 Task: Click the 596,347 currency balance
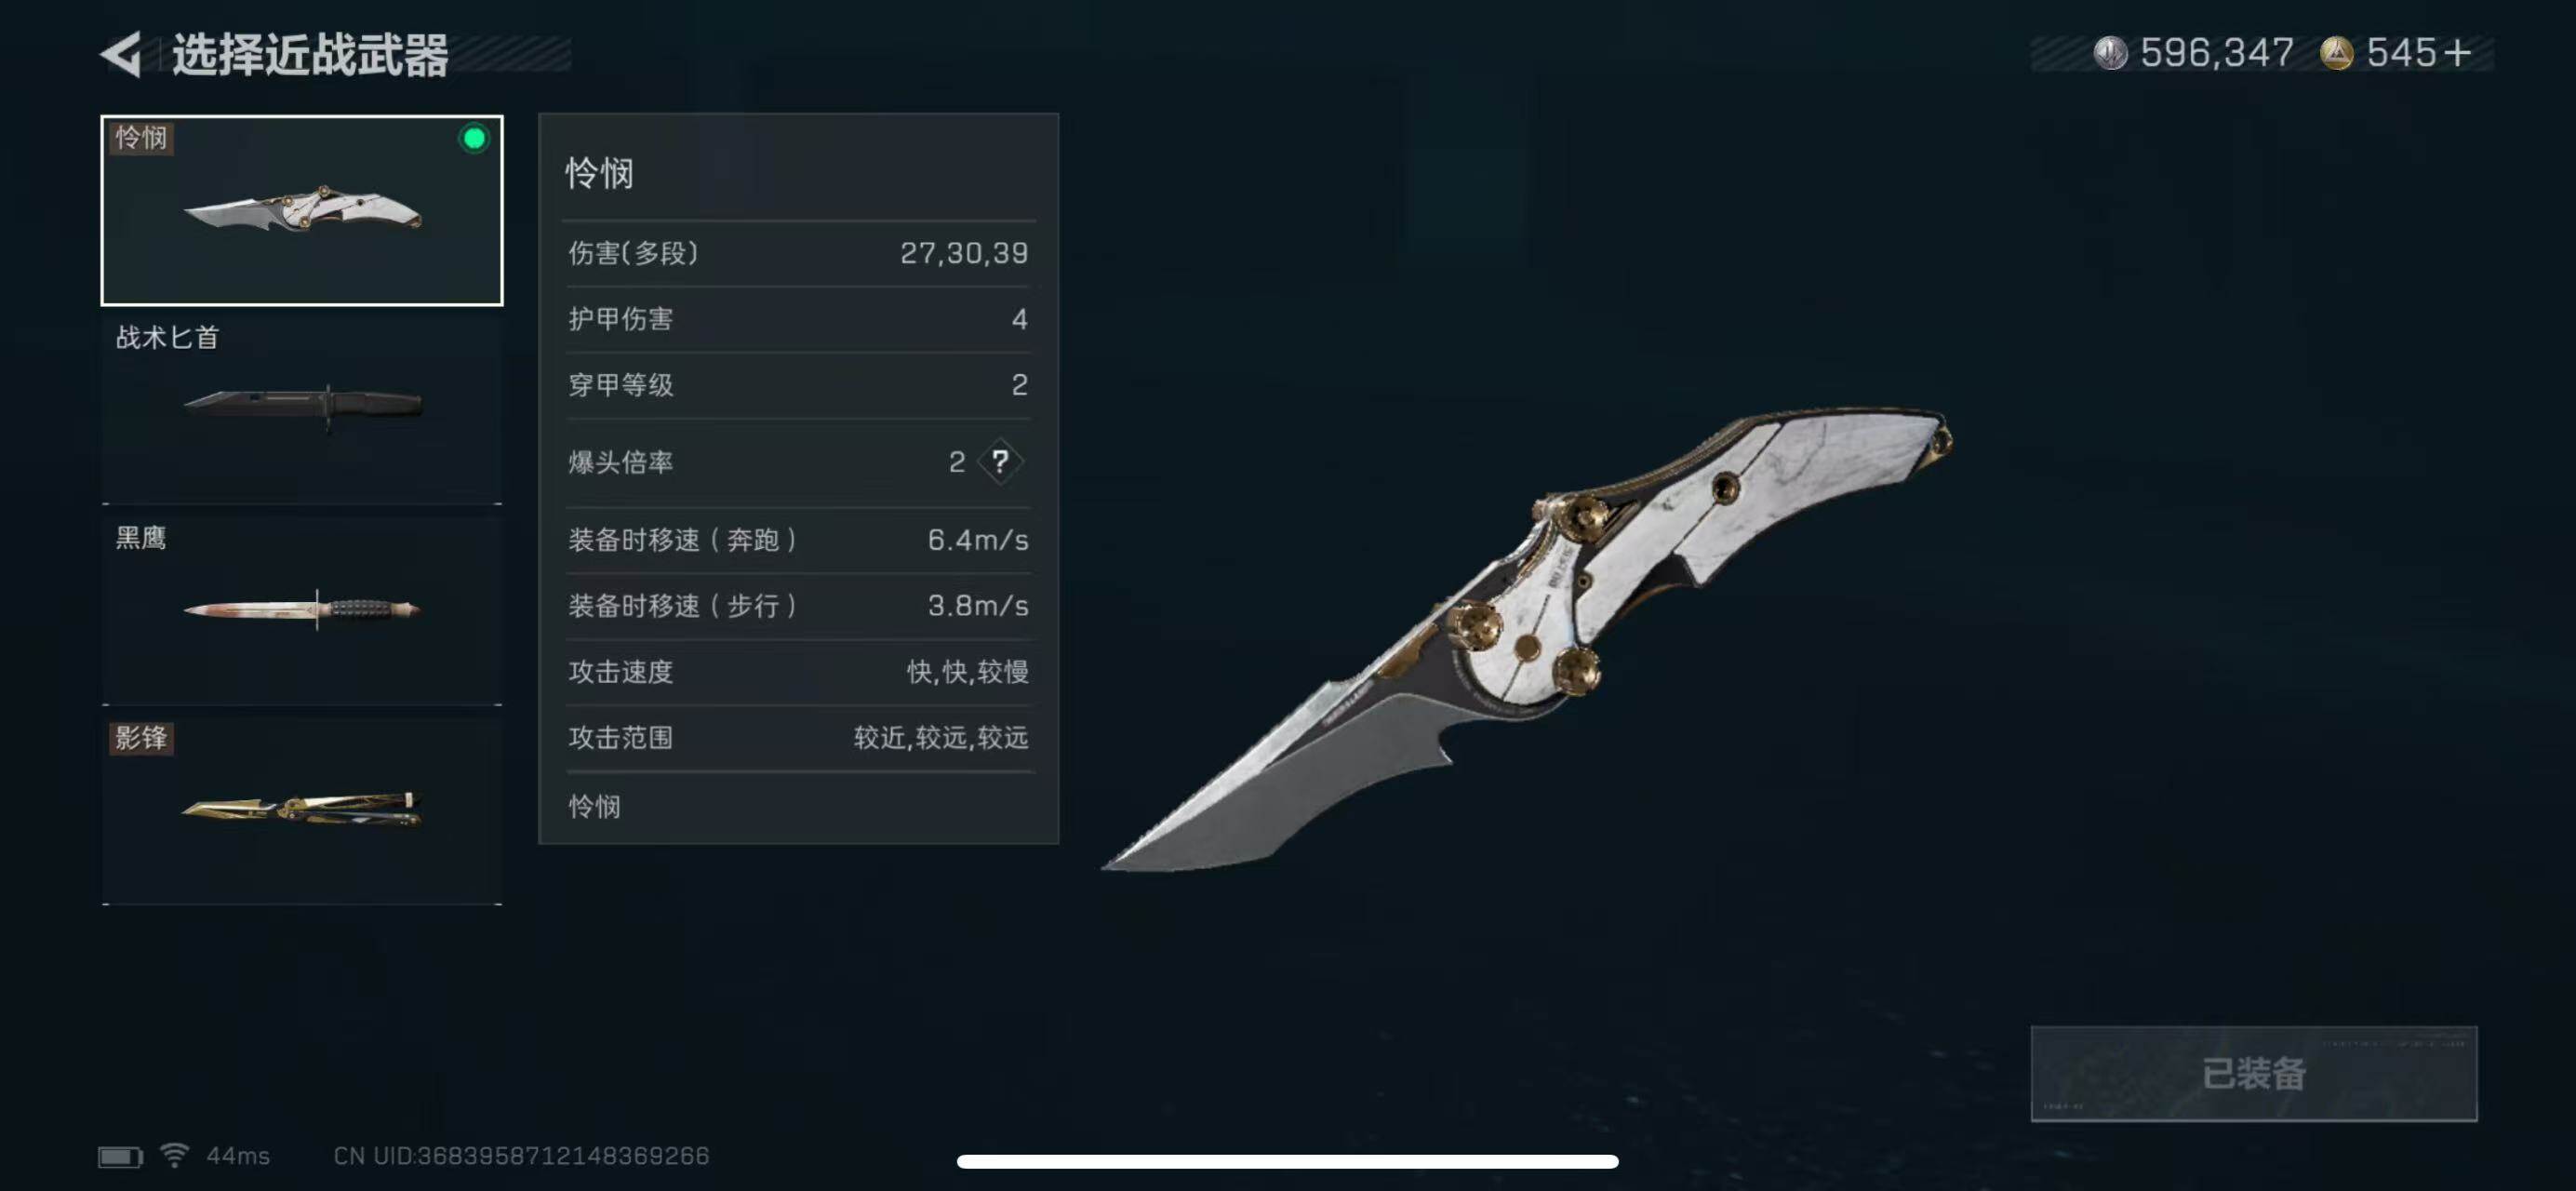2217,53
